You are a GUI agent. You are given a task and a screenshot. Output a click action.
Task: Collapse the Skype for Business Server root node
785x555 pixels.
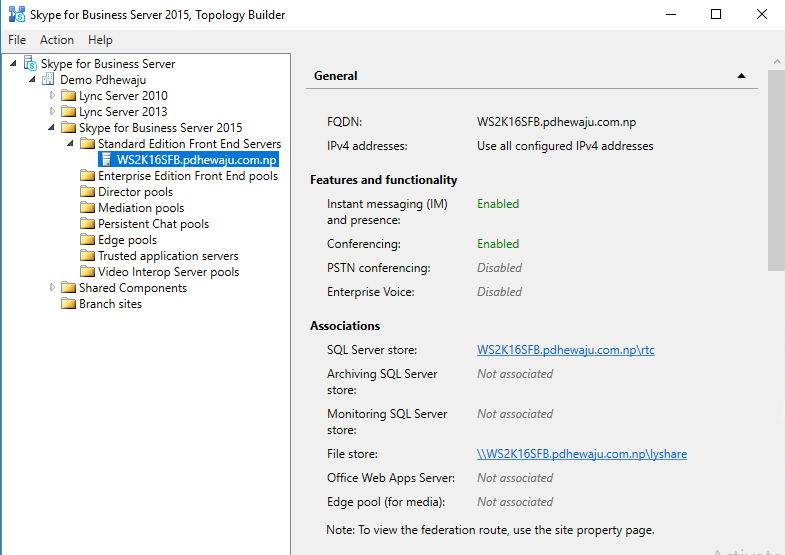coord(14,63)
